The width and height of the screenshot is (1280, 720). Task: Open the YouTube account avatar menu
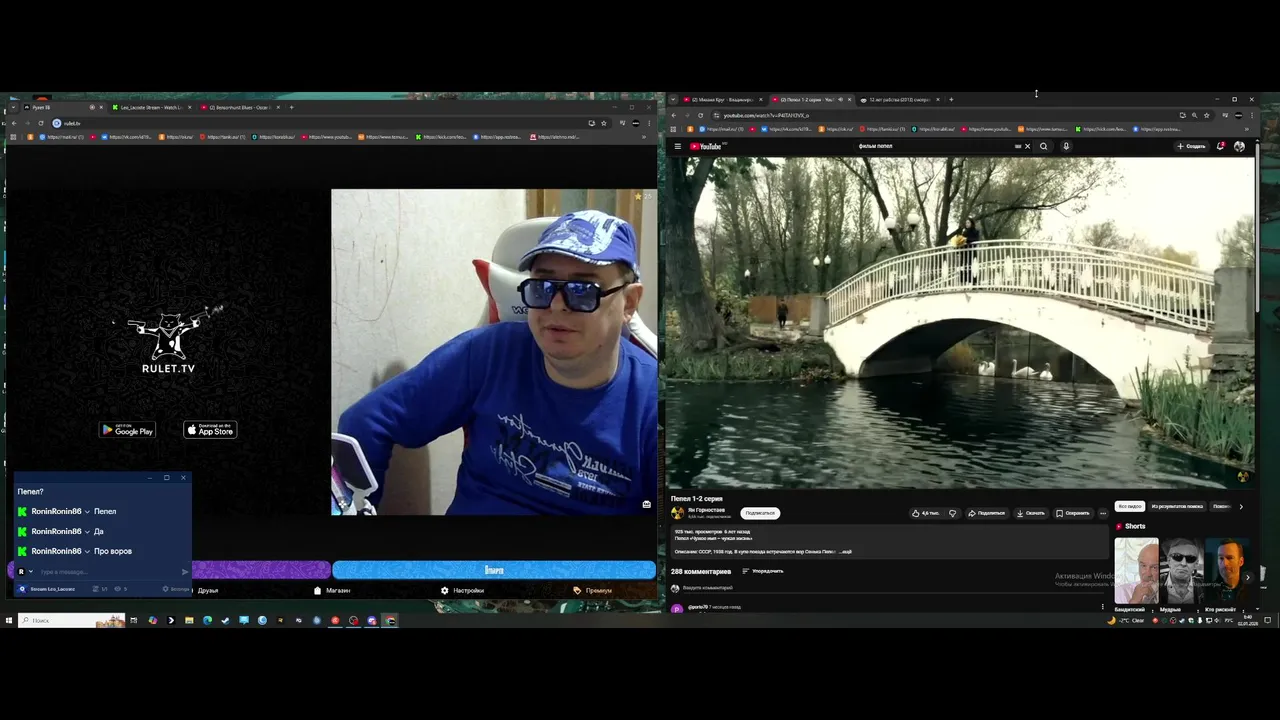(1240, 146)
